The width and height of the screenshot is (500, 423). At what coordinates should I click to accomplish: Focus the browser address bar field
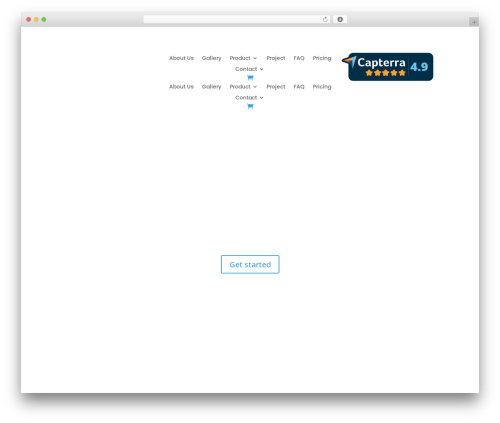point(236,20)
